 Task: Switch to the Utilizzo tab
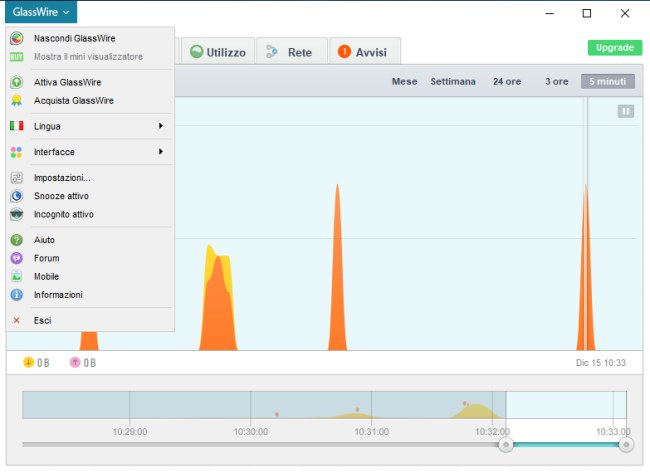(x=218, y=51)
